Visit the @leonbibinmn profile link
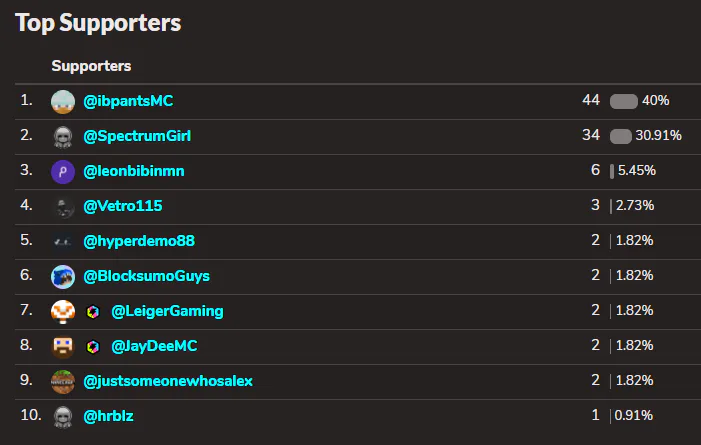The image size is (701, 445). (134, 171)
